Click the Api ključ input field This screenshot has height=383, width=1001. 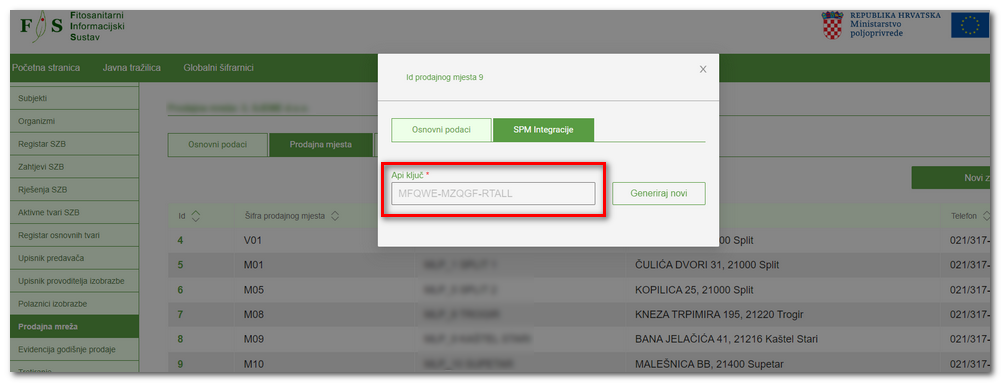coord(493,193)
